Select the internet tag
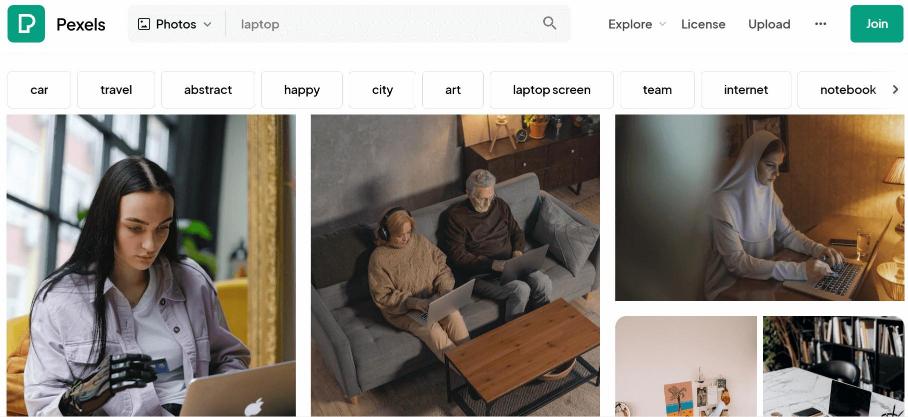908x417 pixels. [x=746, y=90]
